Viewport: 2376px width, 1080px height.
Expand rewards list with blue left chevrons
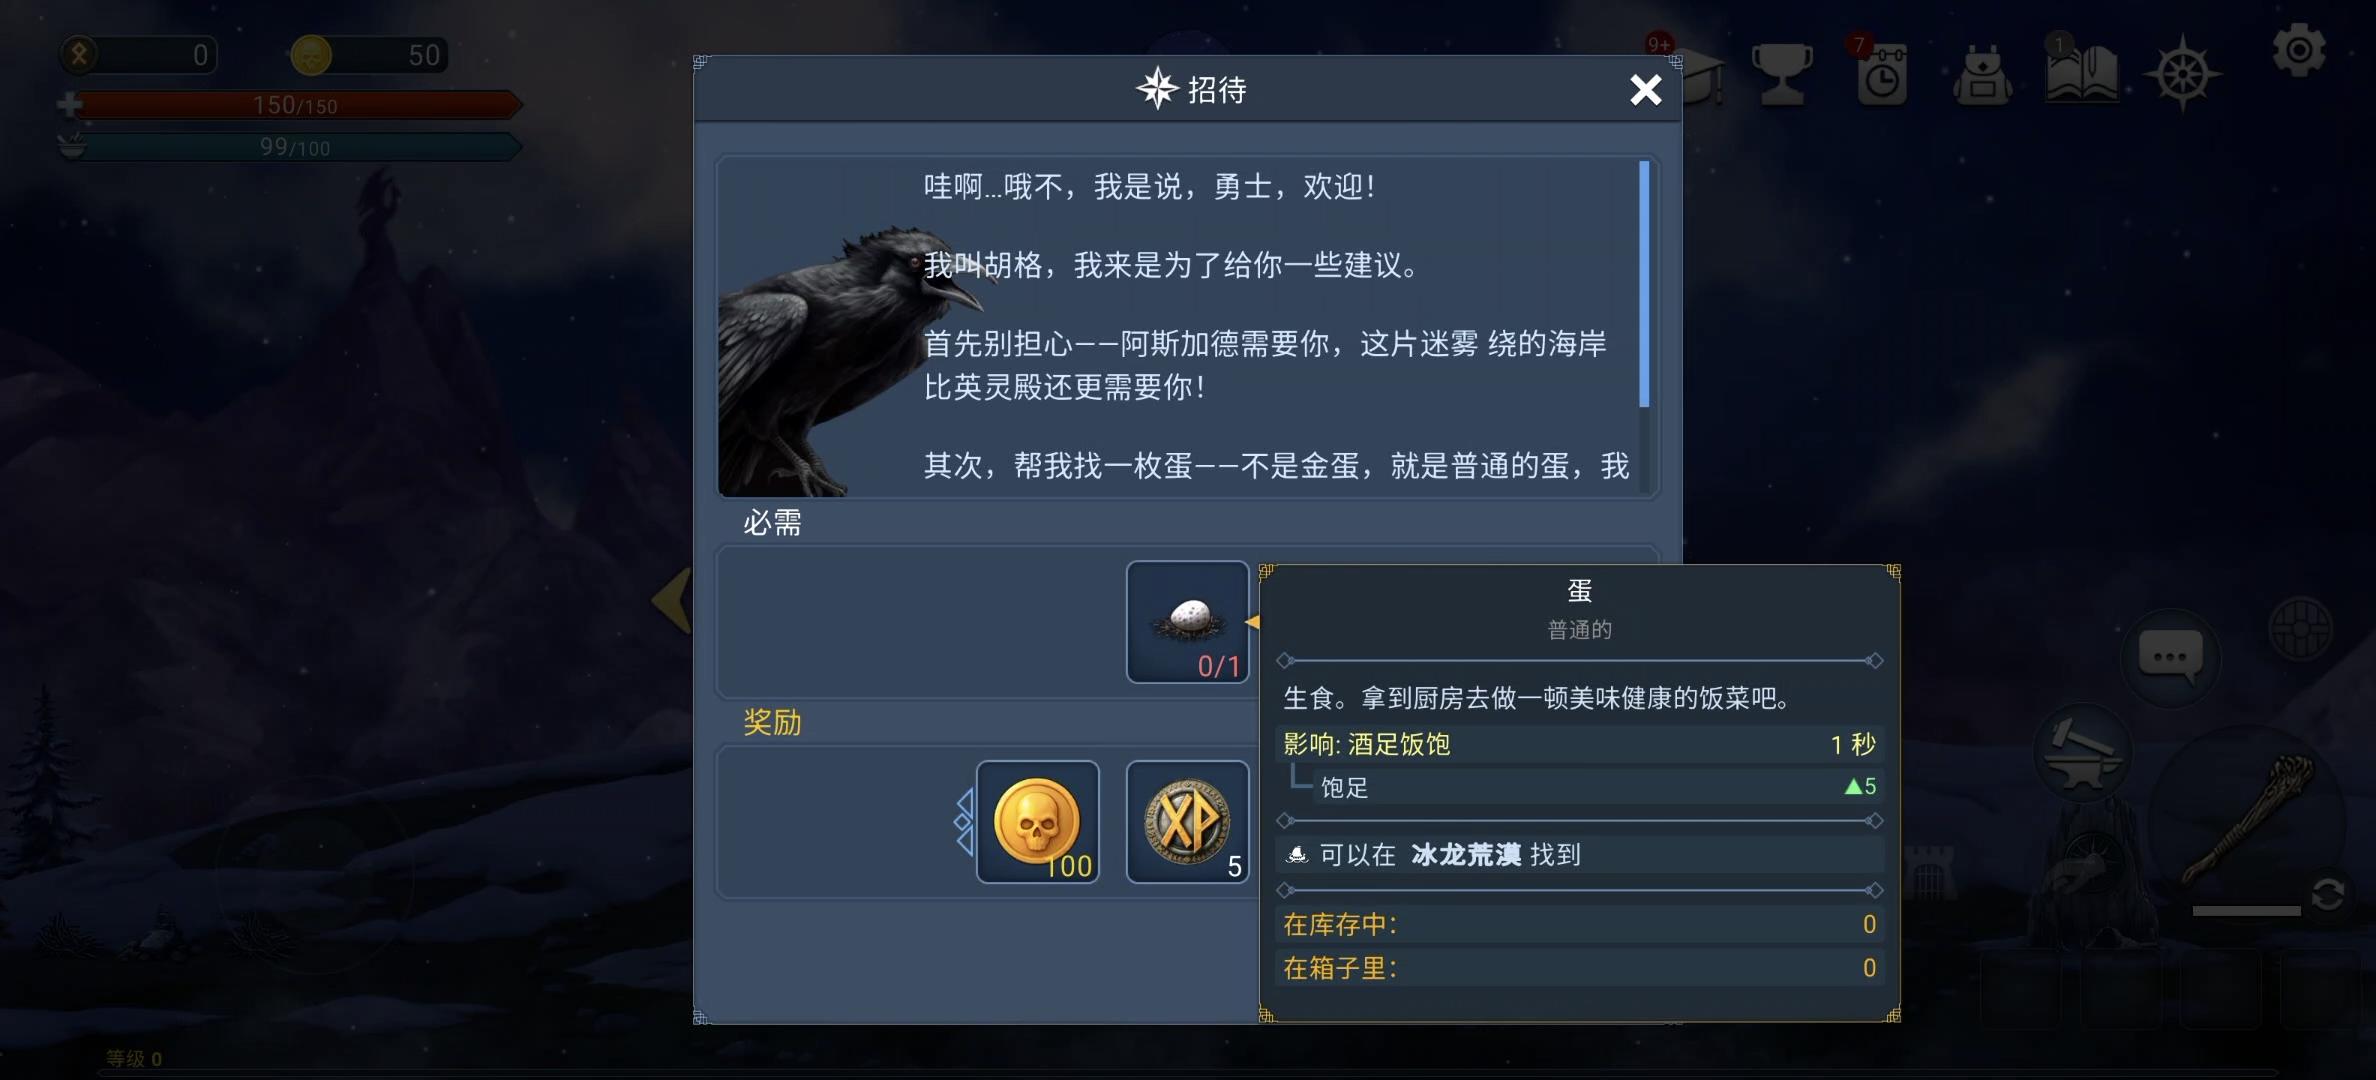coord(964,822)
